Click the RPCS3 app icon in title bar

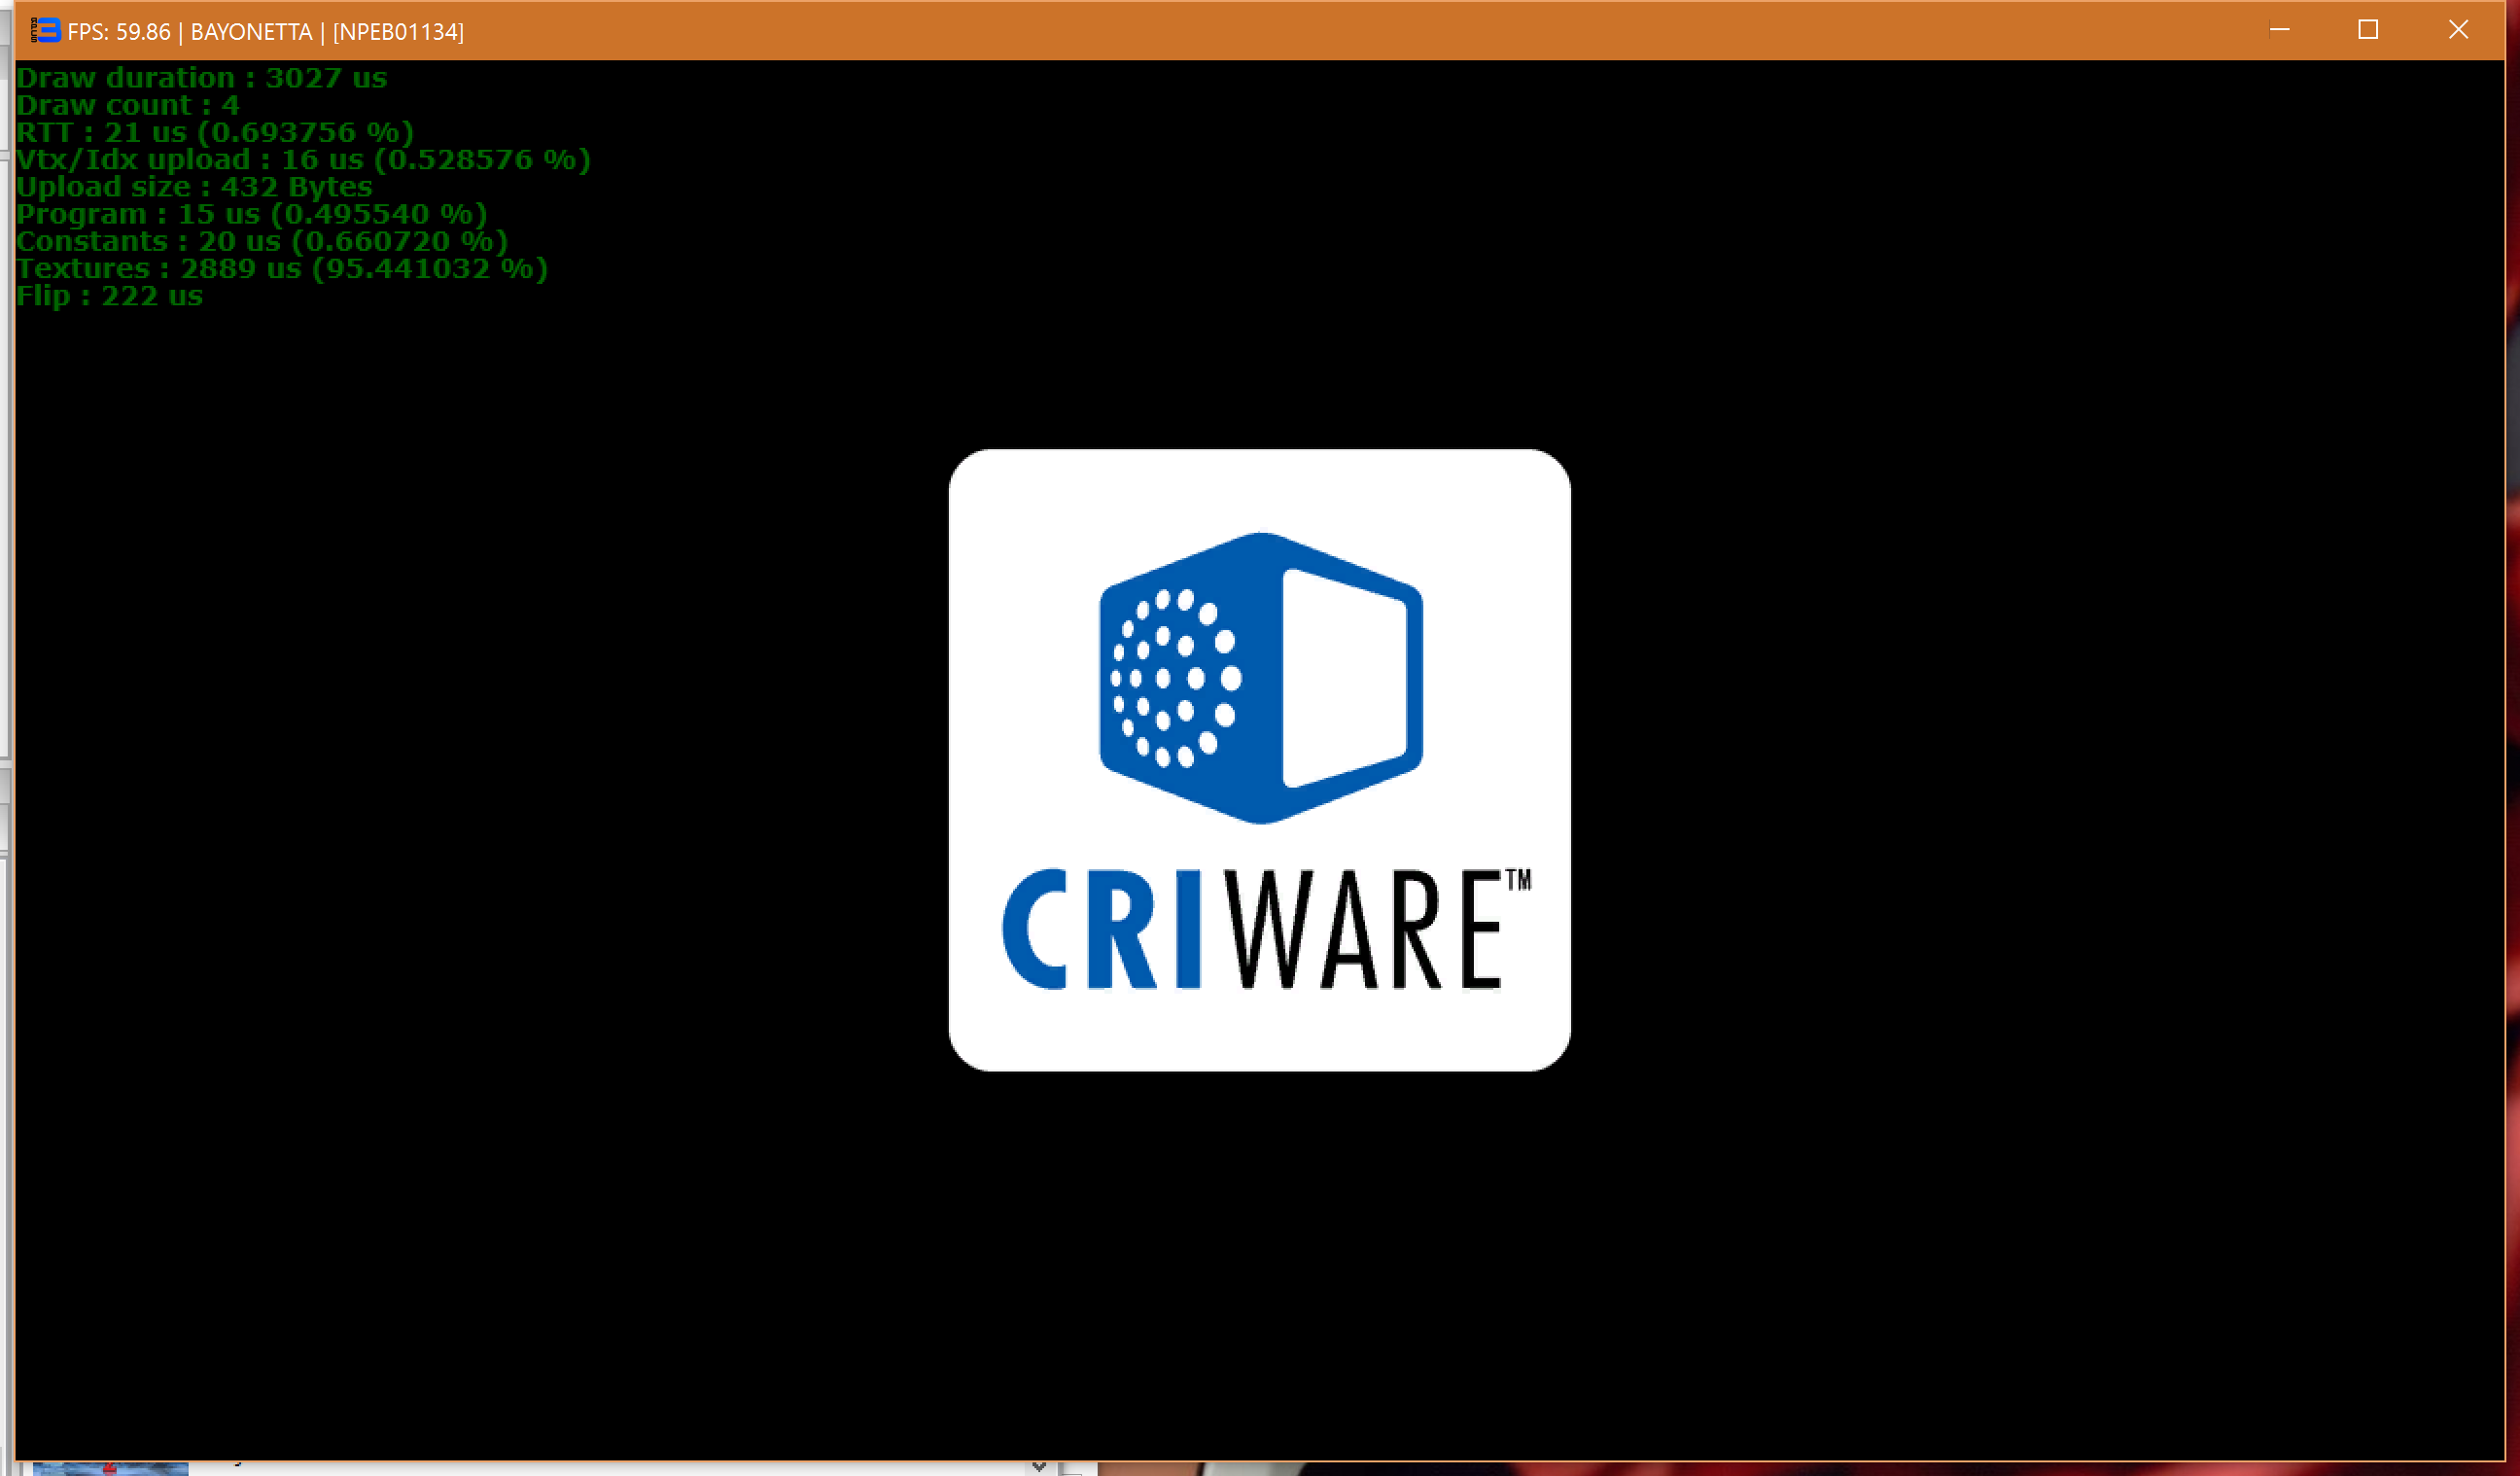tap(45, 30)
